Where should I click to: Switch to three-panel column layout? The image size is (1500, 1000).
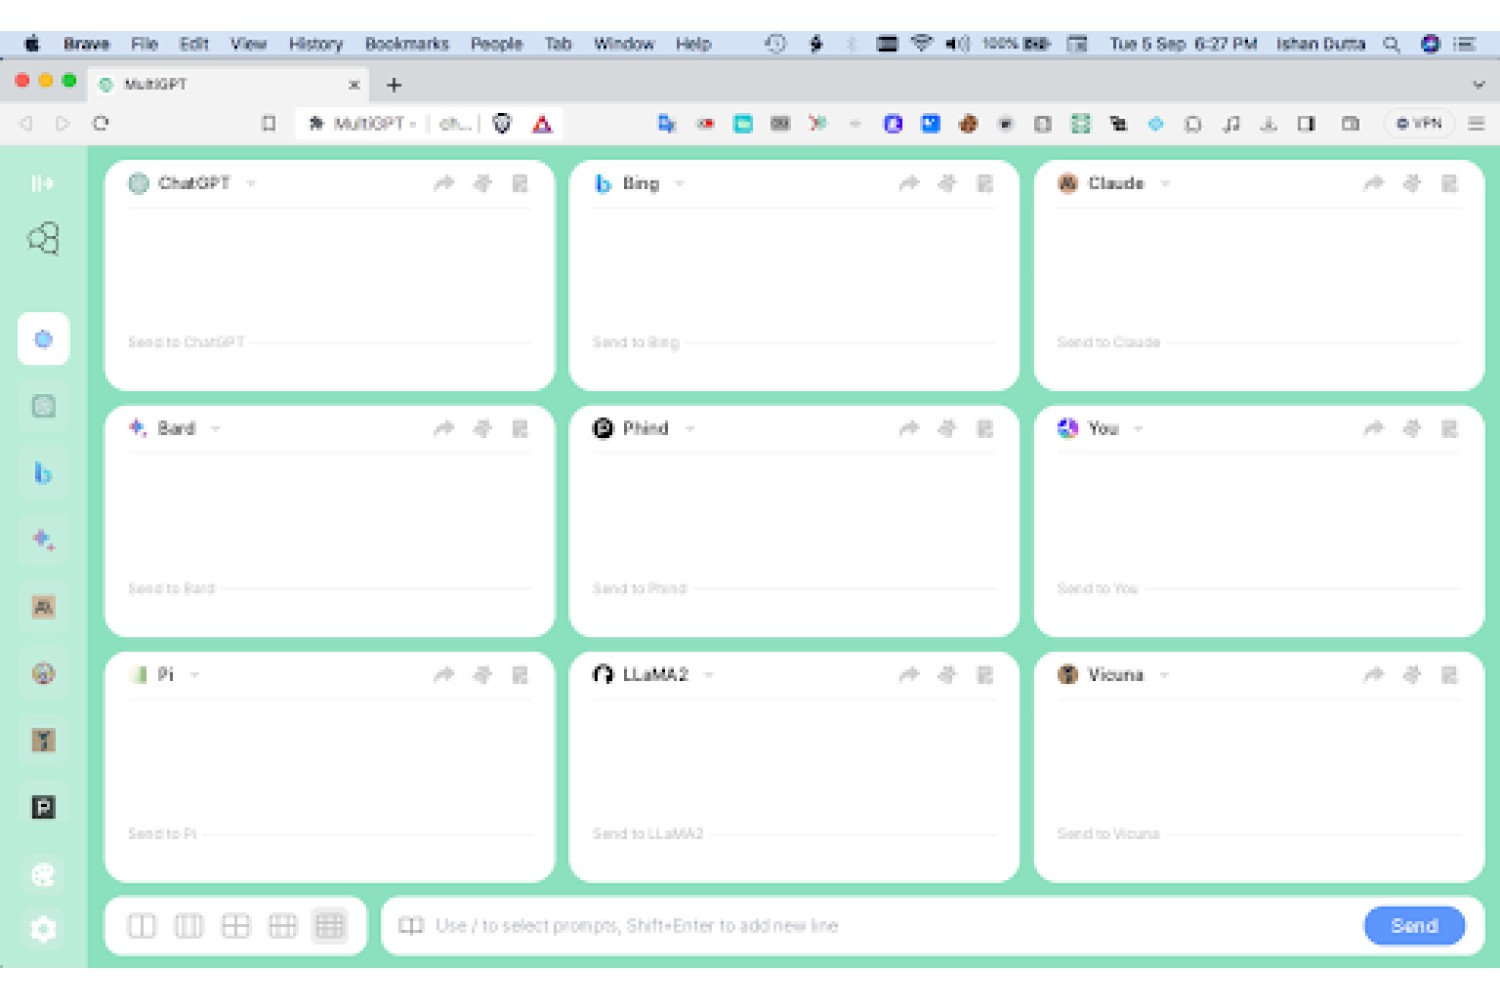[189, 926]
